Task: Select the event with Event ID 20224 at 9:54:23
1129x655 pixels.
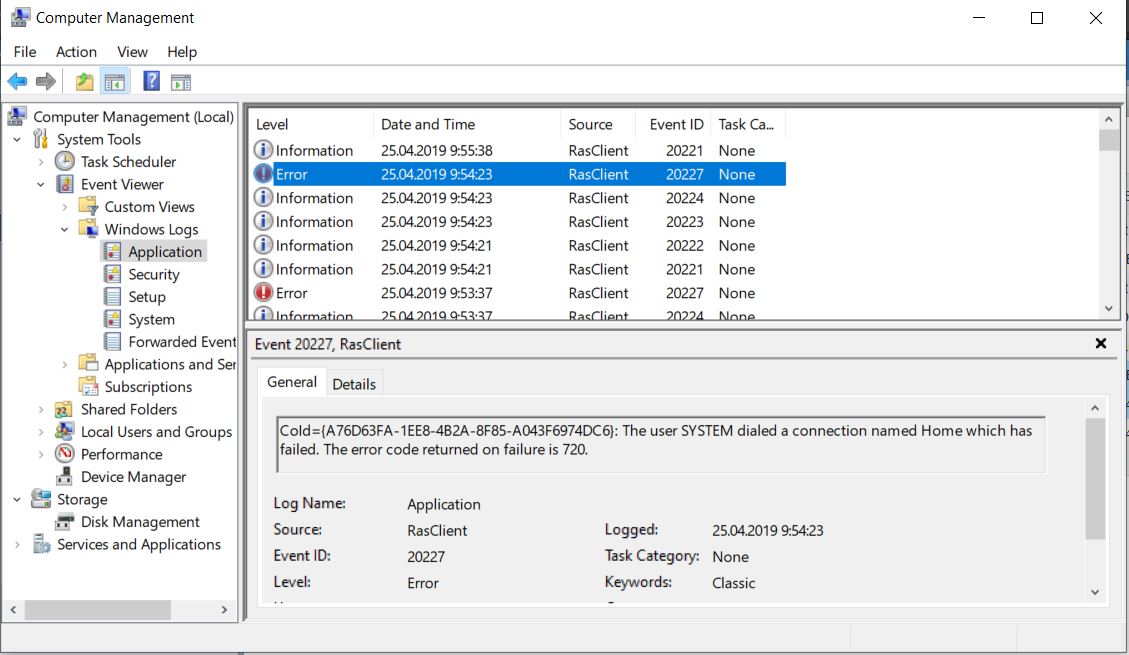Action: click(518, 198)
